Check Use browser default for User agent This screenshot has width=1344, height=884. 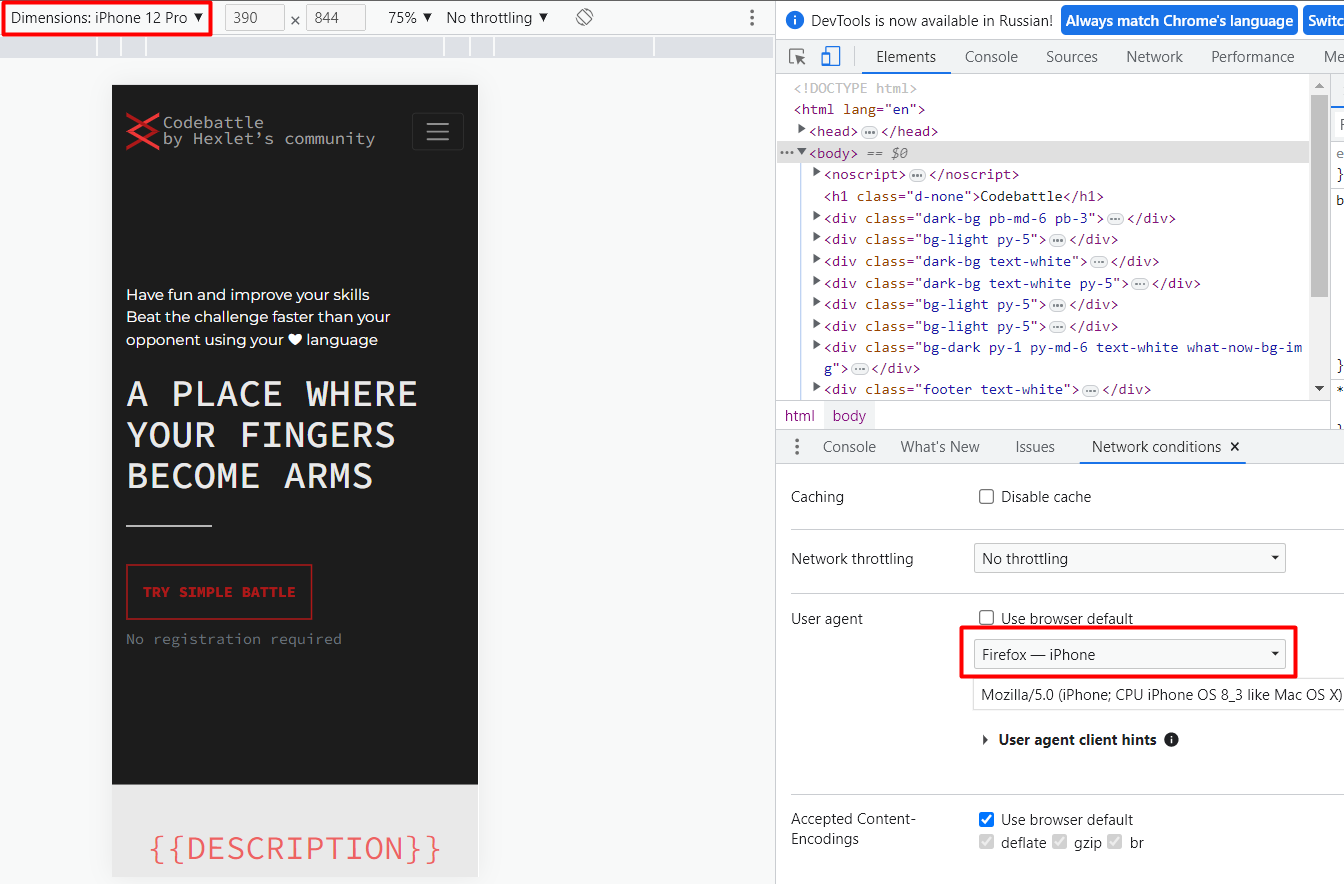[x=986, y=619]
